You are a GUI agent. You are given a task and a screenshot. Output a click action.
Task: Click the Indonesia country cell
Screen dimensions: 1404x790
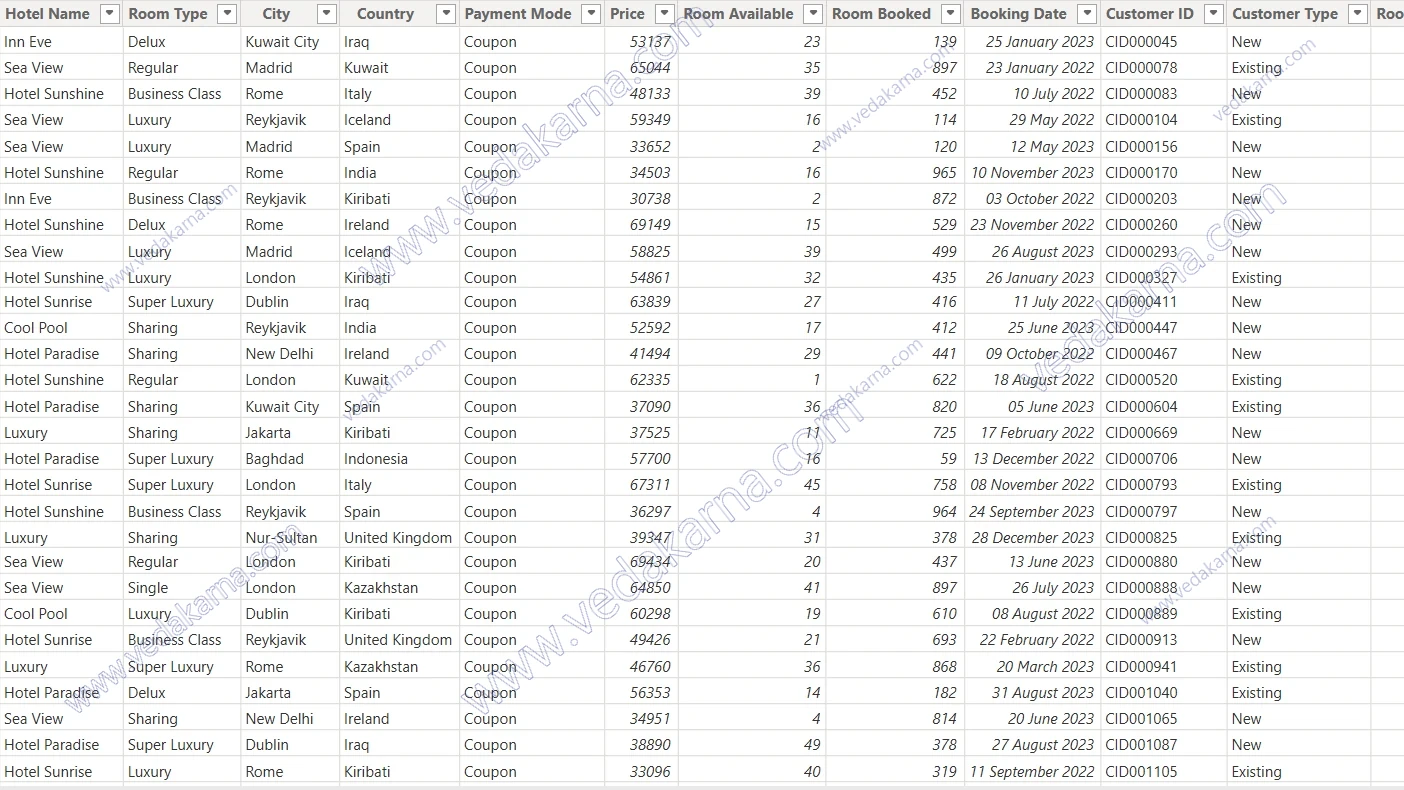pos(376,459)
